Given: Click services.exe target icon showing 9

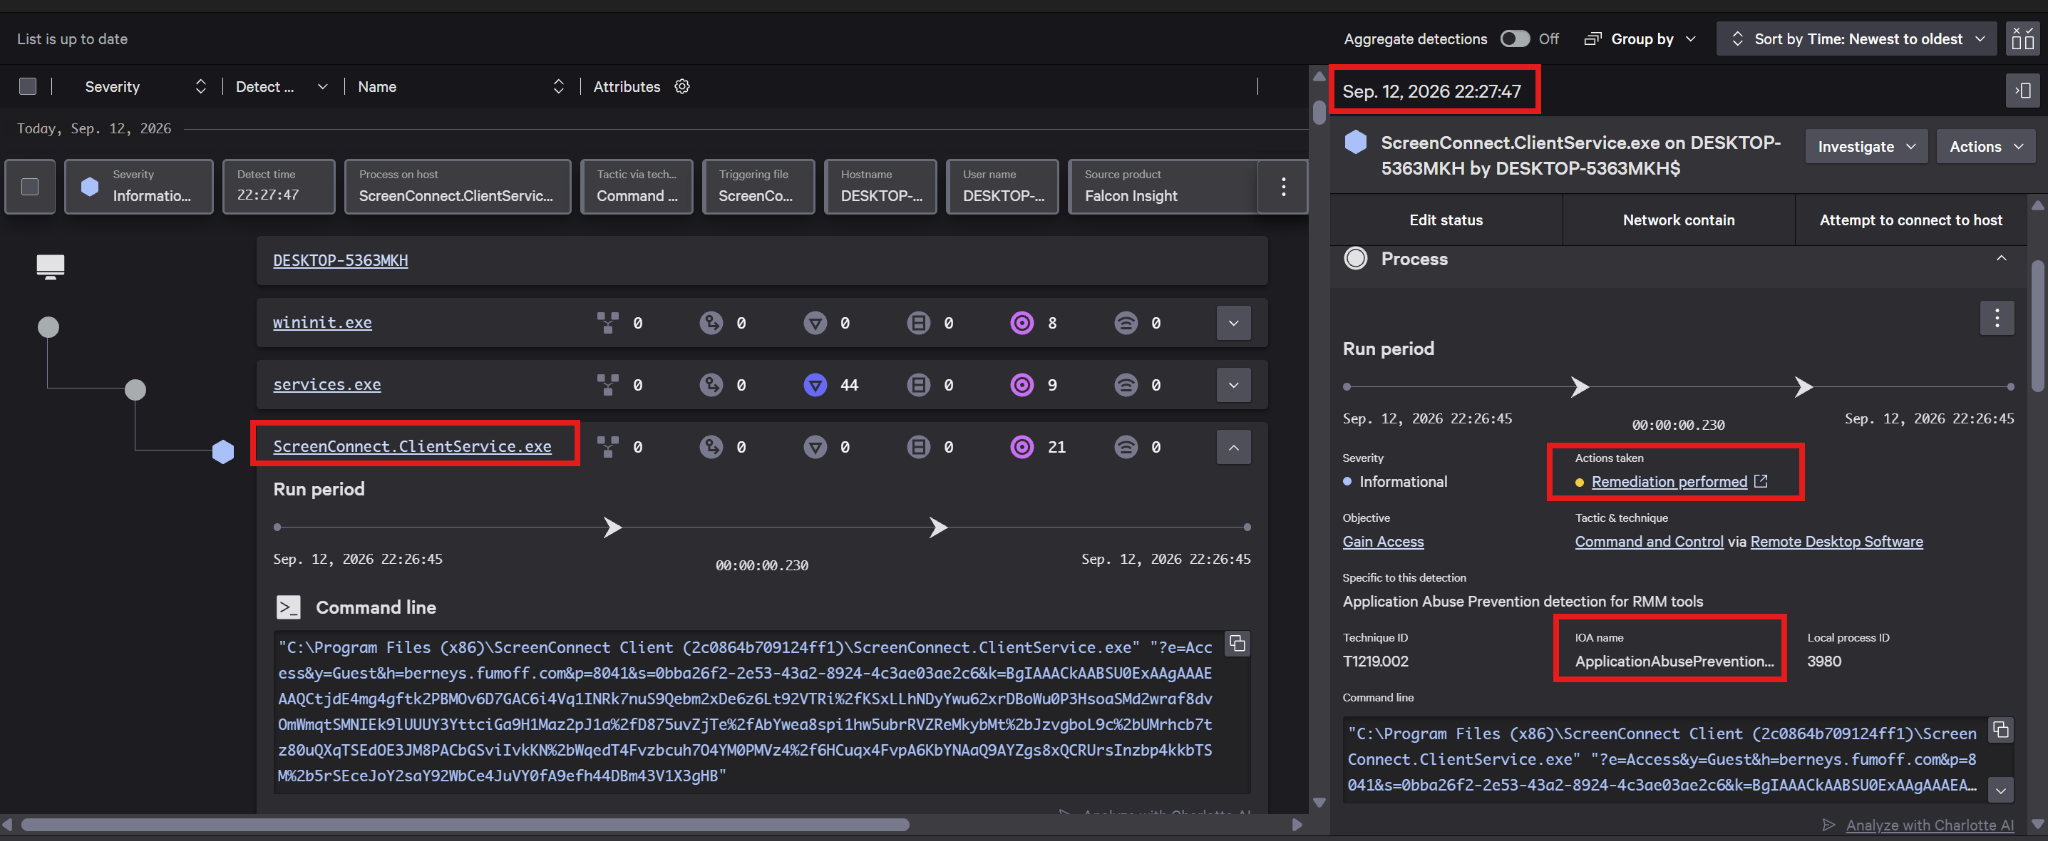Looking at the screenshot, I should click(x=1022, y=385).
